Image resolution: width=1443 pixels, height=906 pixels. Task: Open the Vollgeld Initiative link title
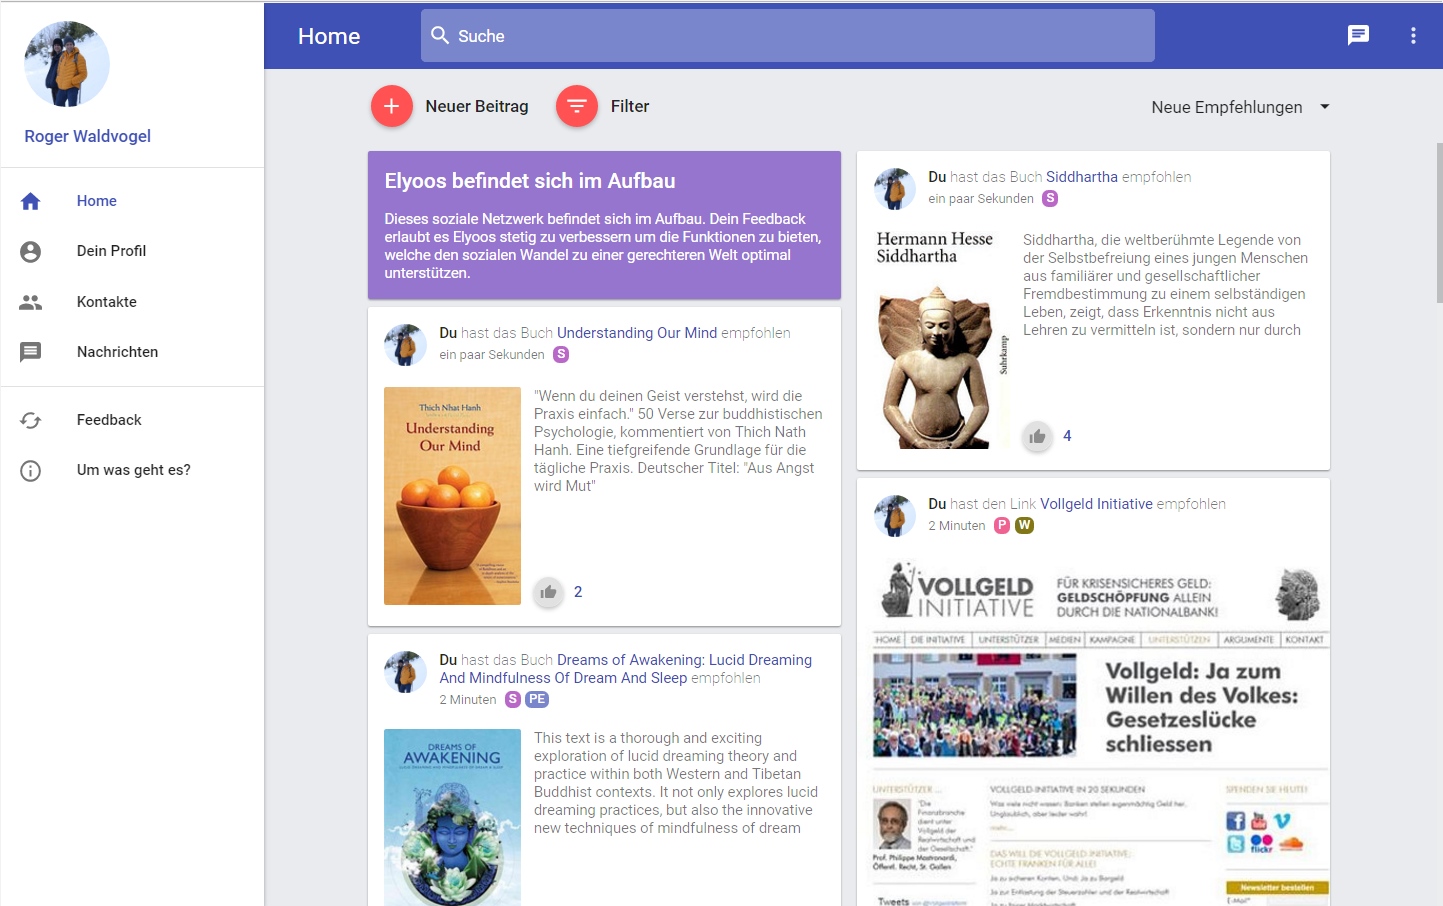coord(1096,504)
